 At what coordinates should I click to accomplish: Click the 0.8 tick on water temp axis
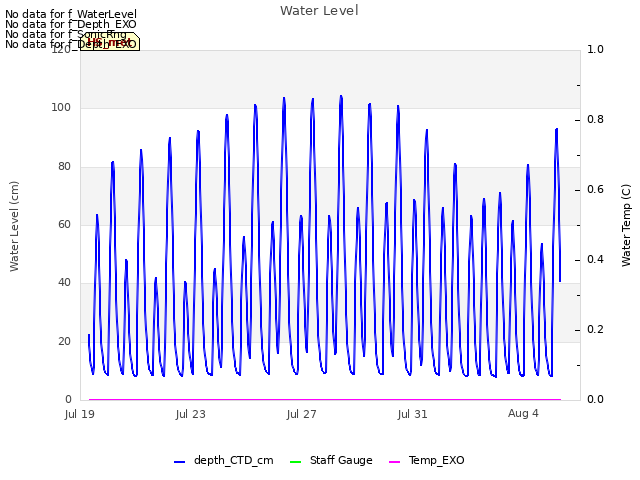click(596, 120)
